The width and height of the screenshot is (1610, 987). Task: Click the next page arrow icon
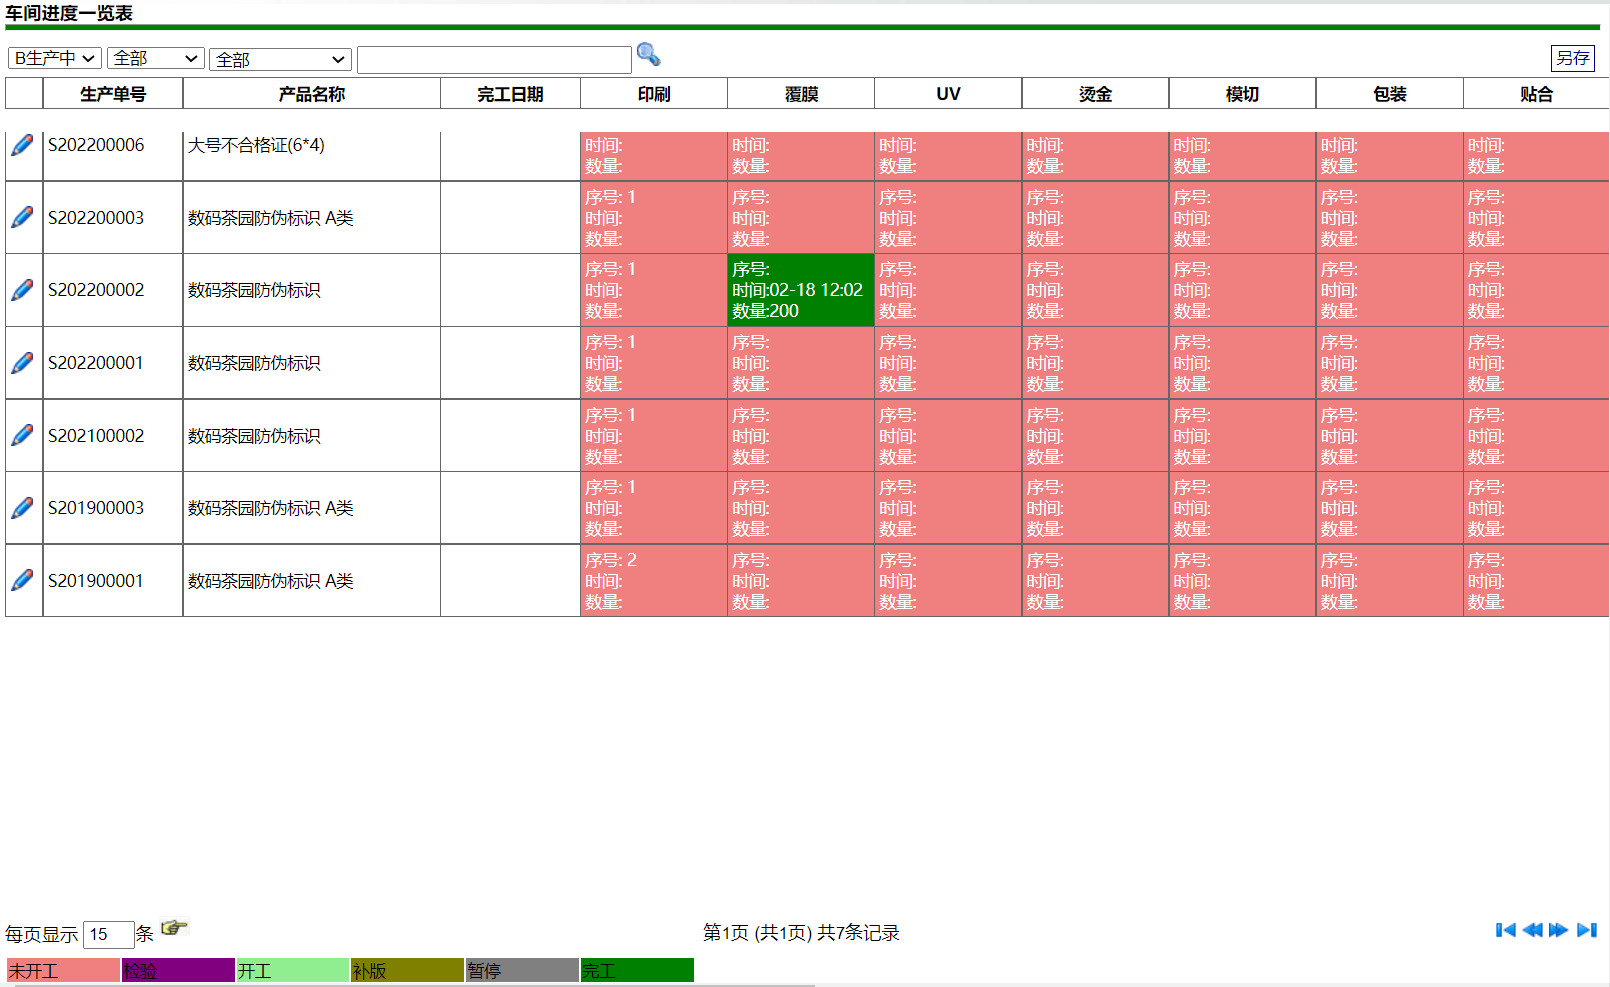(x=1558, y=930)
